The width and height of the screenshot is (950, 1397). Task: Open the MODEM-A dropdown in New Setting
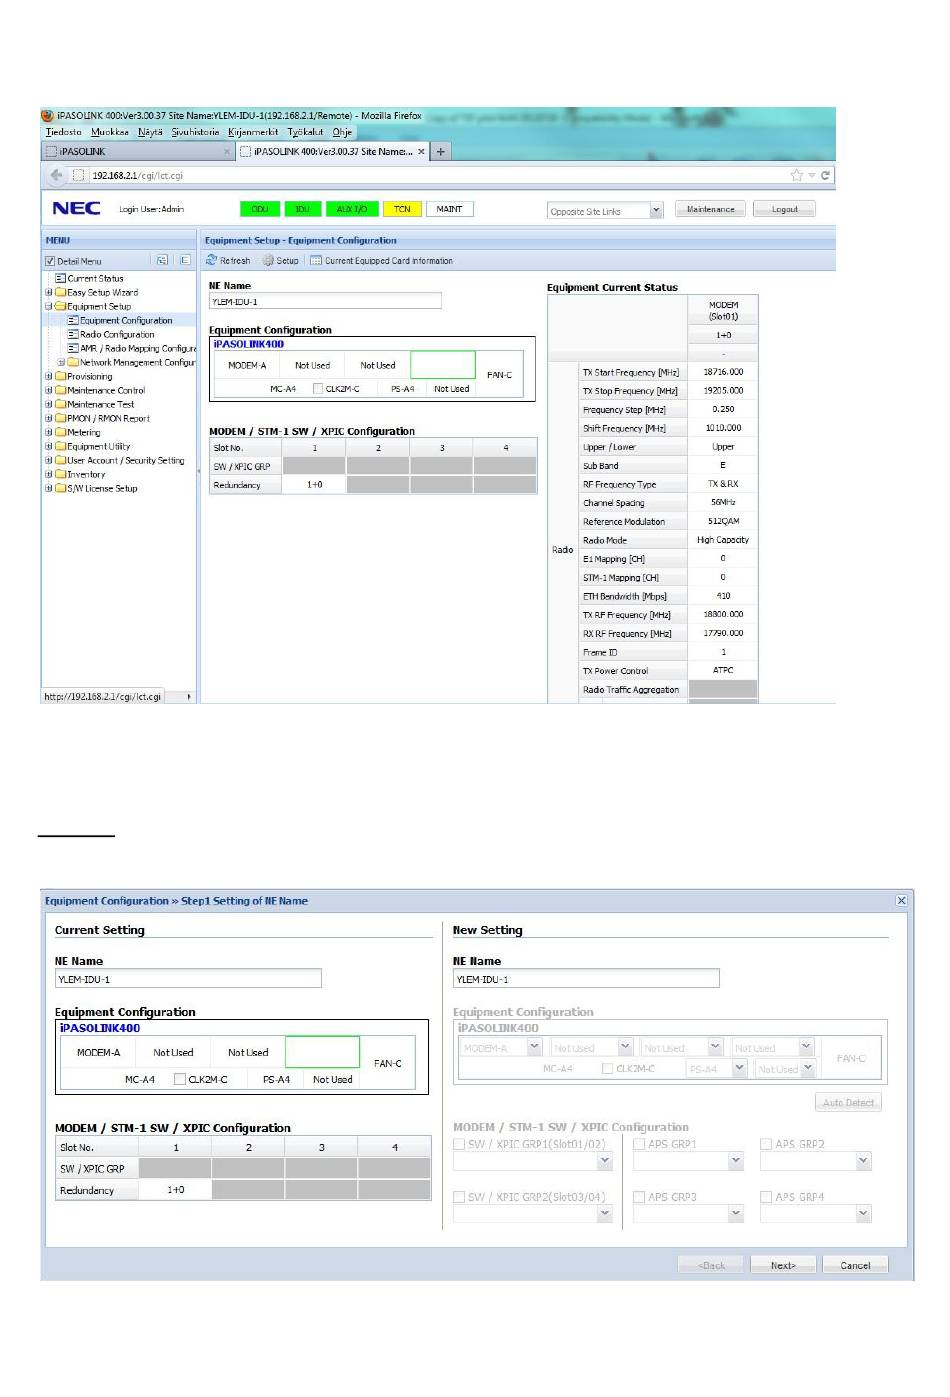[x=534, y=1047]
